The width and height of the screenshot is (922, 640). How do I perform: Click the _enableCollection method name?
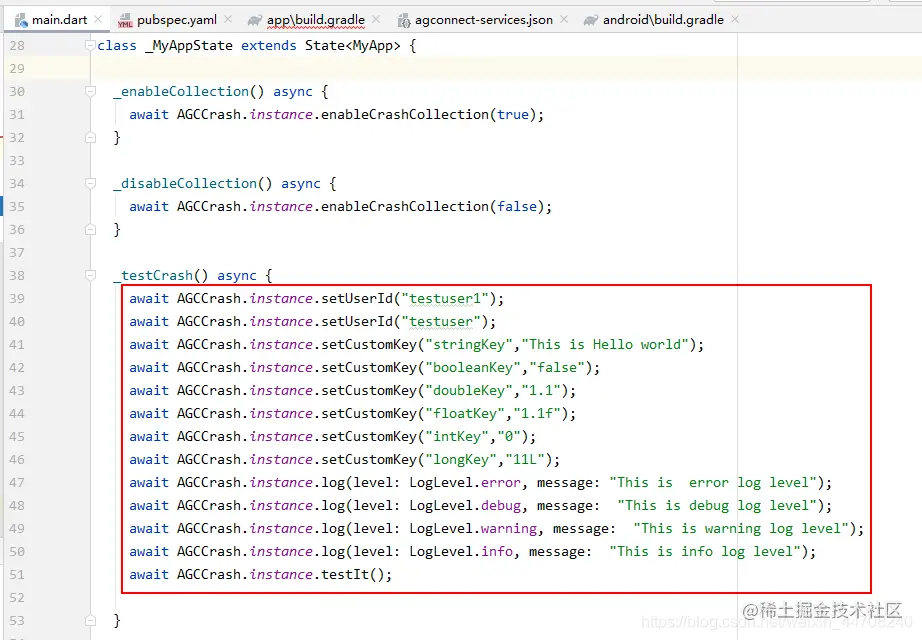[181, 92]
